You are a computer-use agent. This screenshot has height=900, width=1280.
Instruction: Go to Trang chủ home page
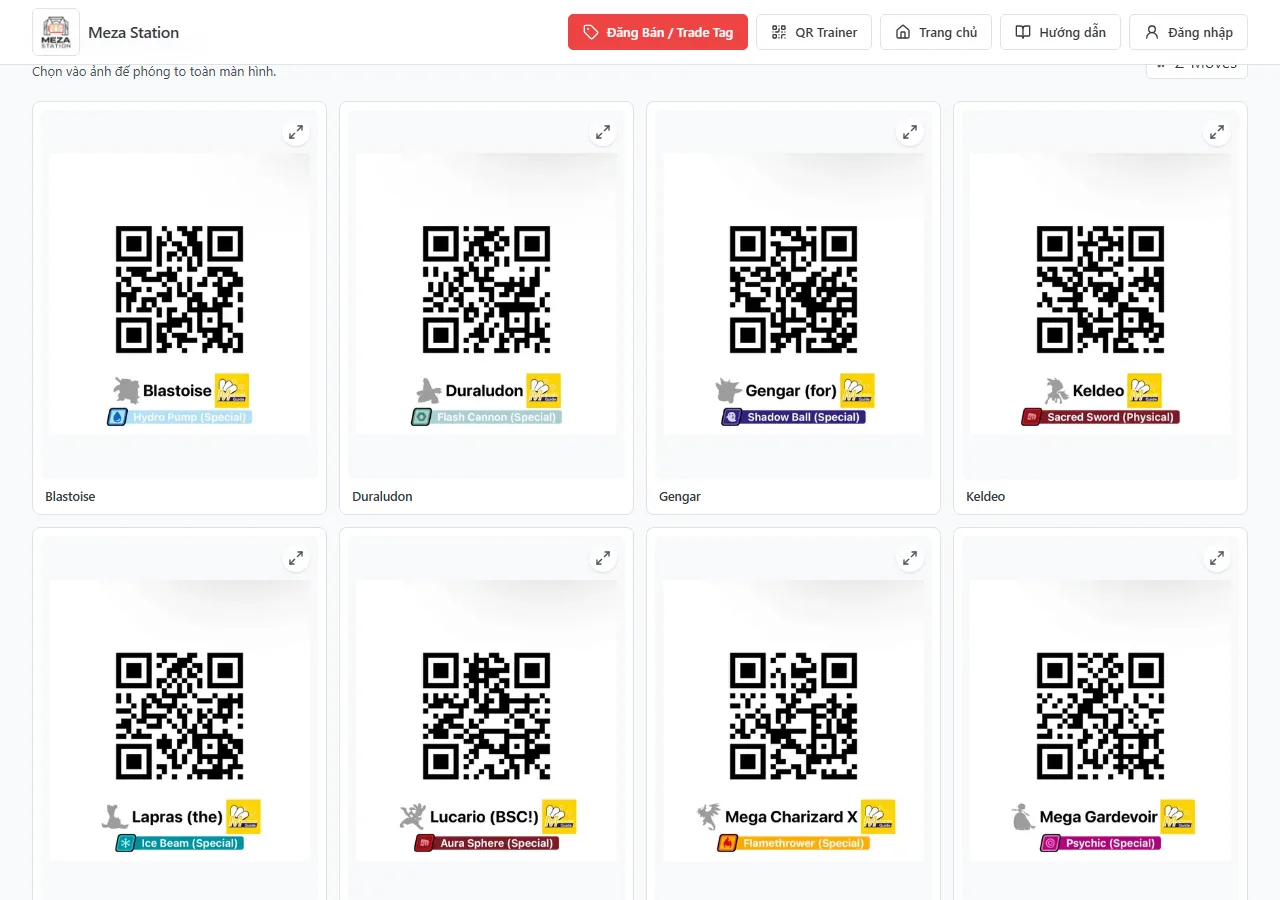(936, 32)
